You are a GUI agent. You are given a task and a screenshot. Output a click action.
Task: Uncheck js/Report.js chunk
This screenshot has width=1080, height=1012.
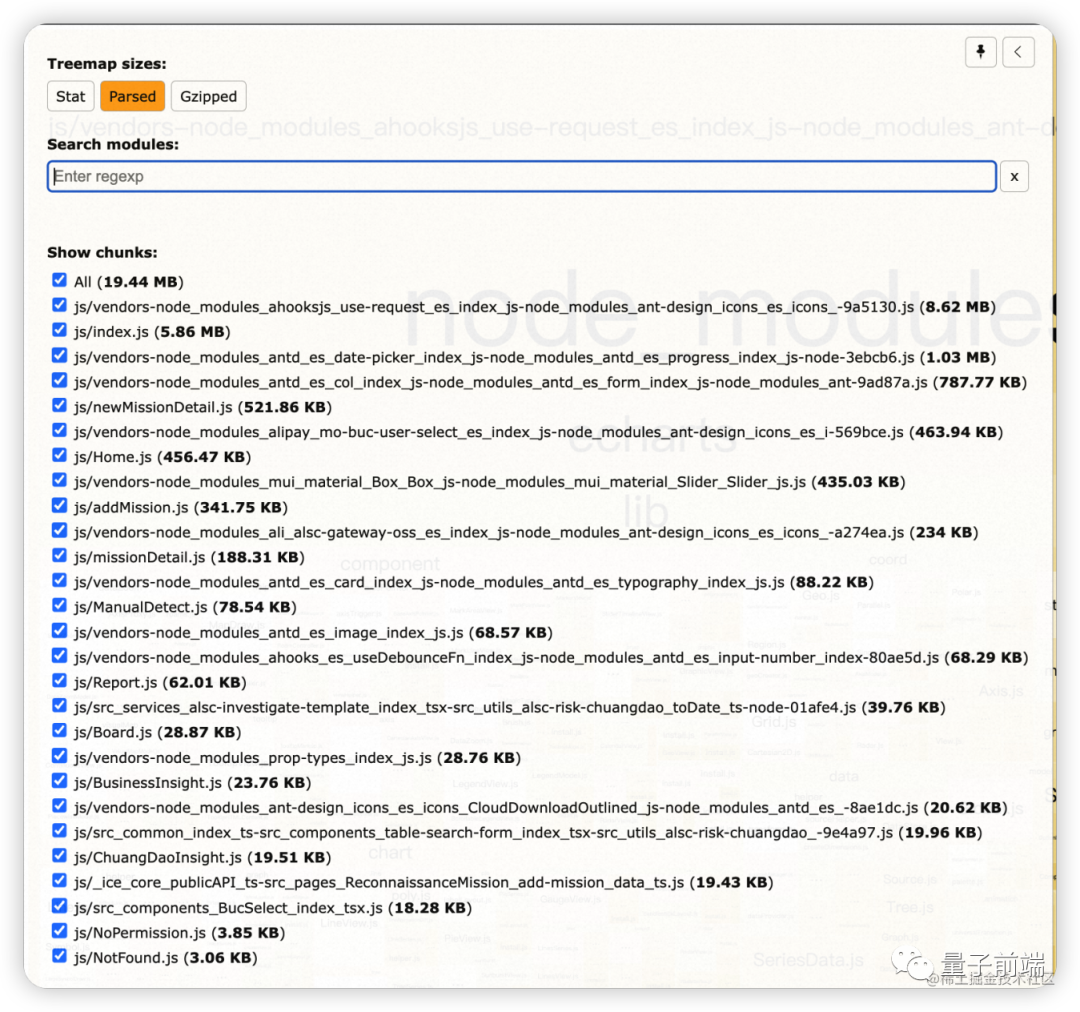pos(60,681)
